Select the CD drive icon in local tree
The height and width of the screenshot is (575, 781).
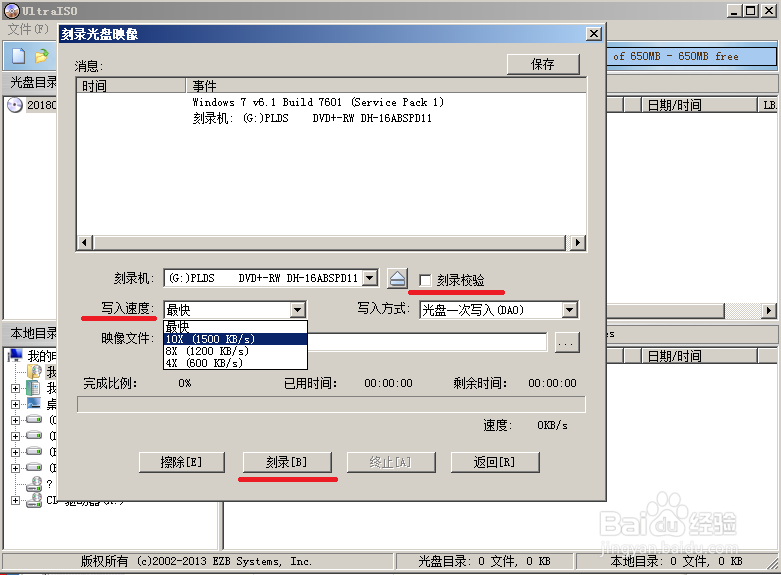click(x=34, y=500)
